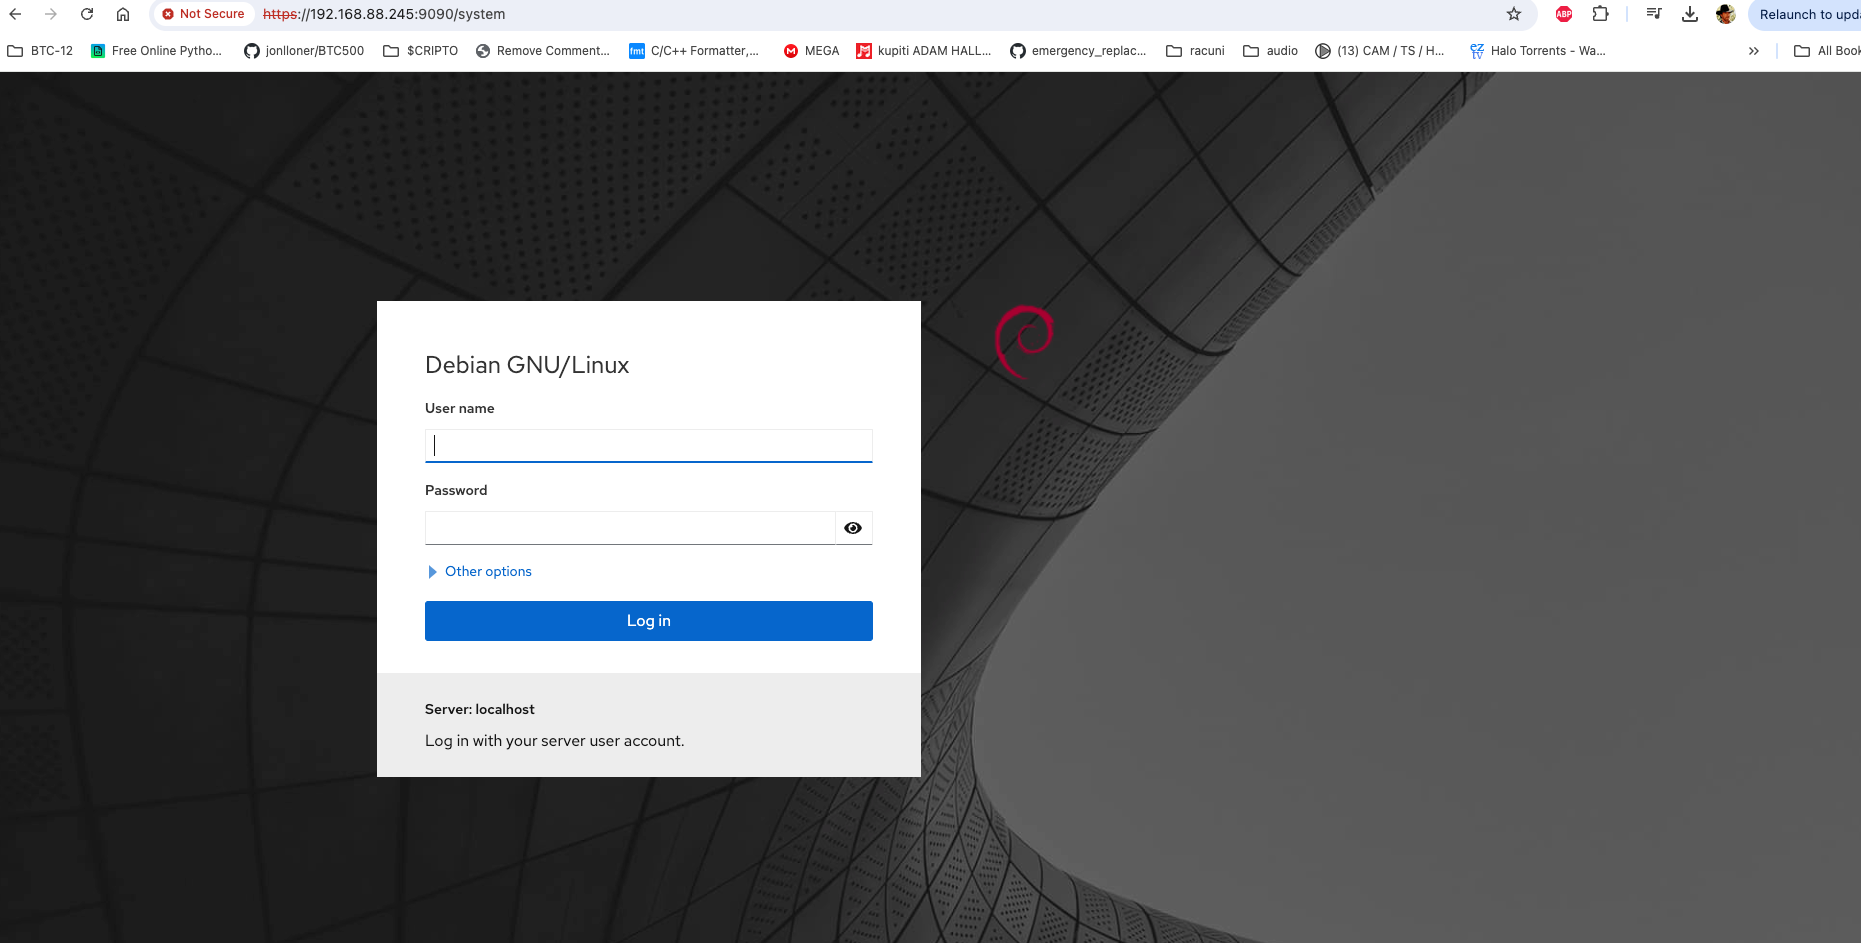The image size is (1861, 943).
Task: Click 'Log in with your server user account.' text
Action: coord(555,741)
